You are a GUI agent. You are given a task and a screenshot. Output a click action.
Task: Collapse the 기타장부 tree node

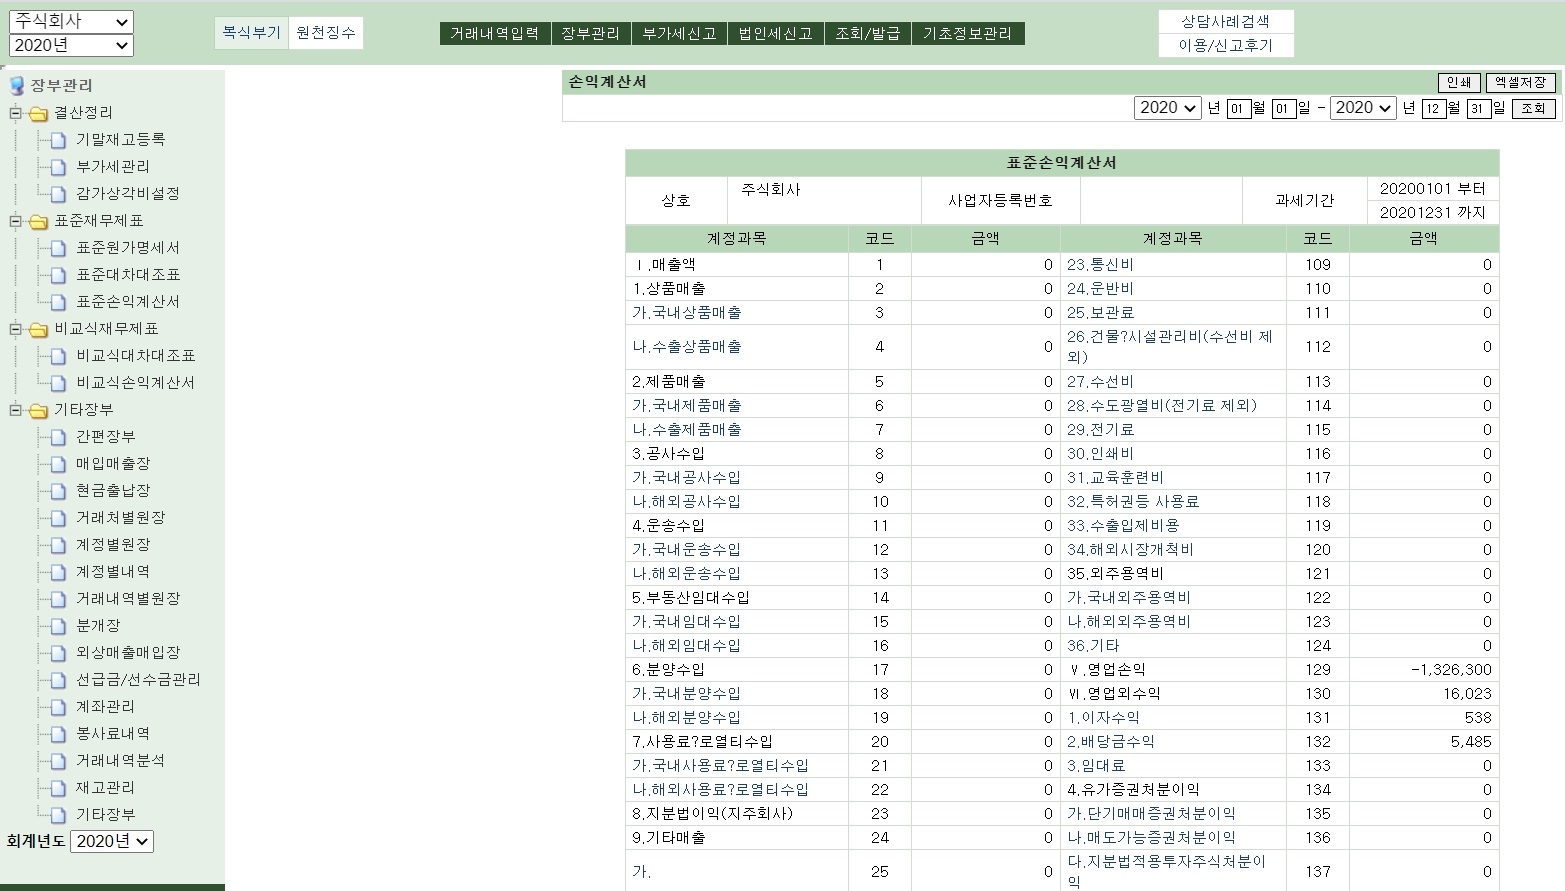15,410
